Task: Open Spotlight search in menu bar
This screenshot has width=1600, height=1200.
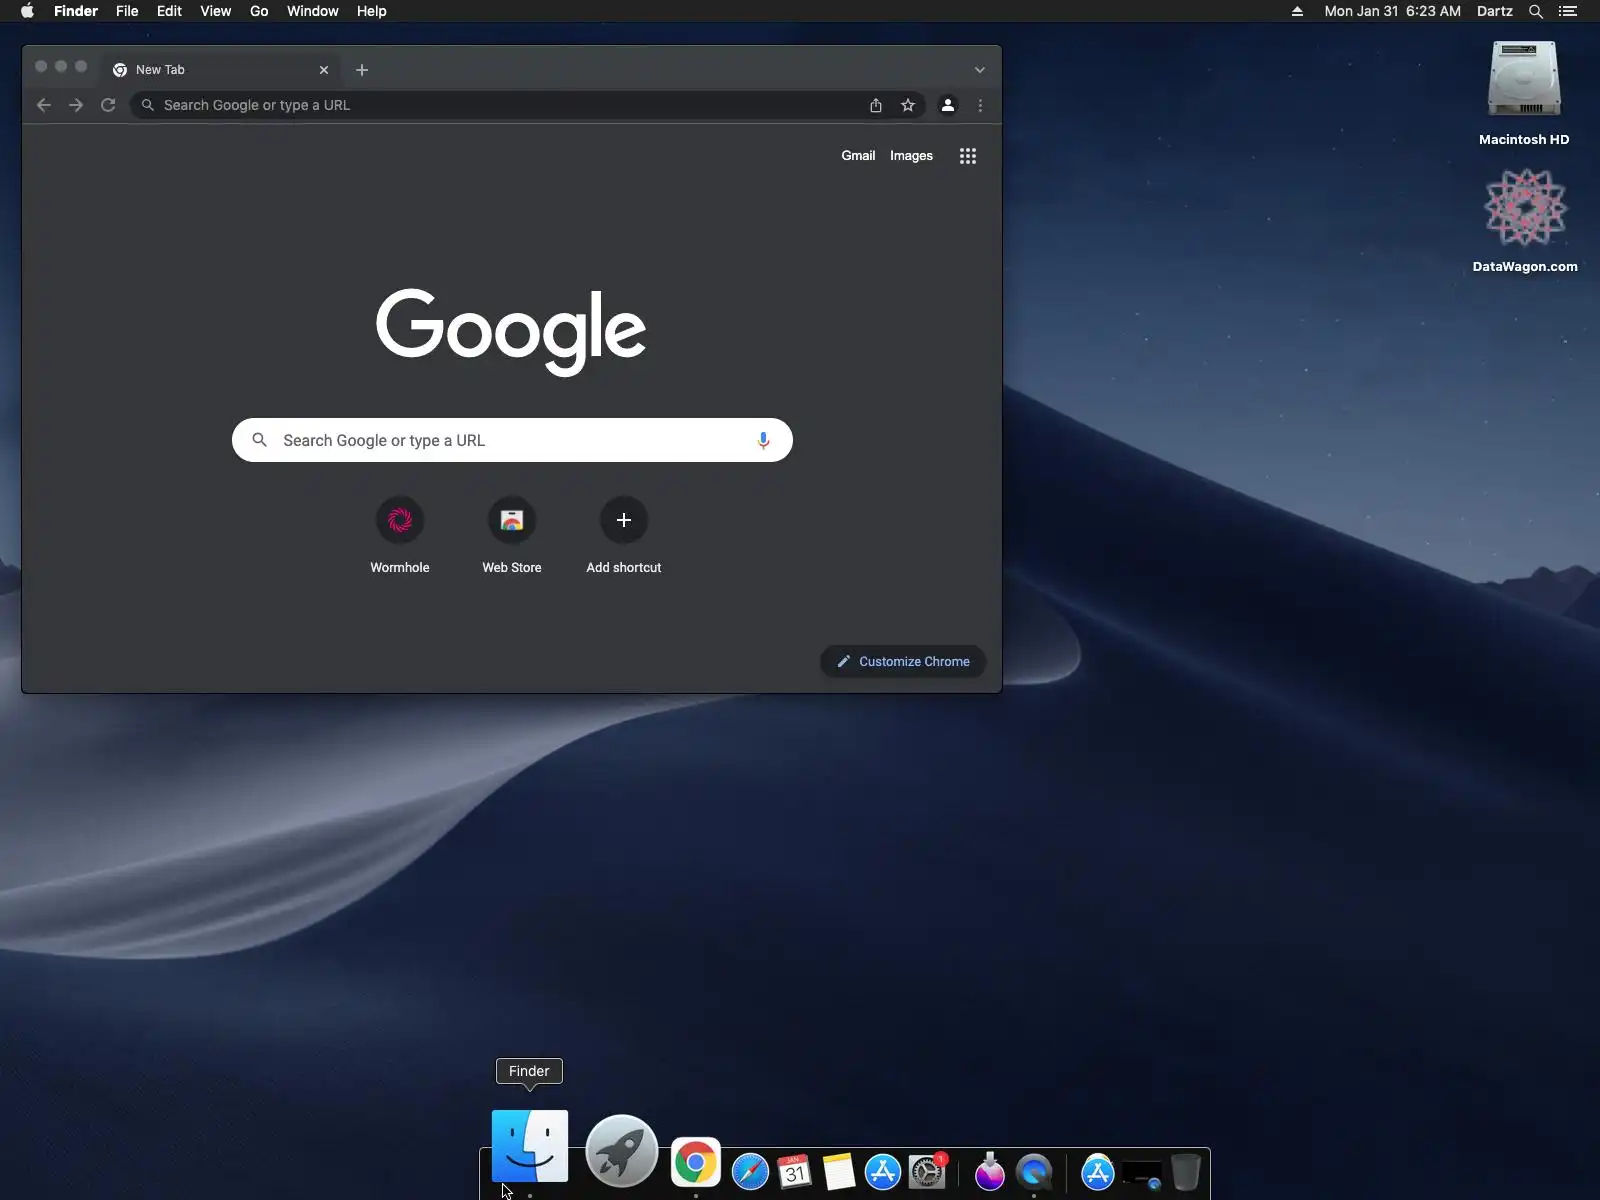Action: click(1536, 11)
